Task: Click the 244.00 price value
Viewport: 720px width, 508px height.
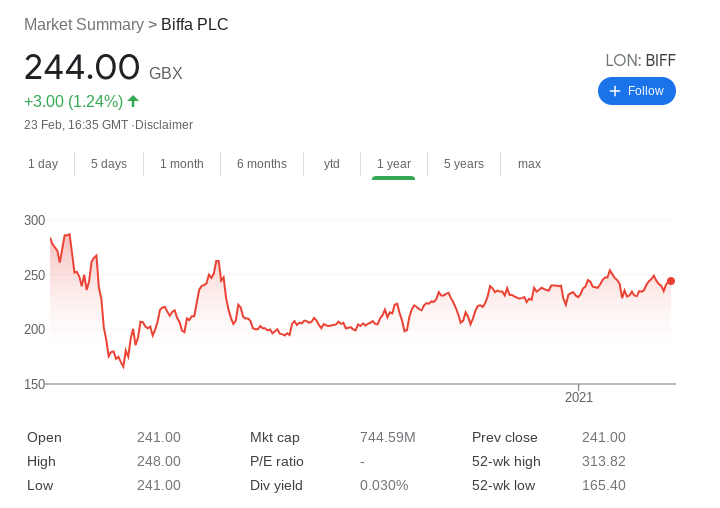Action: point(82,67)
